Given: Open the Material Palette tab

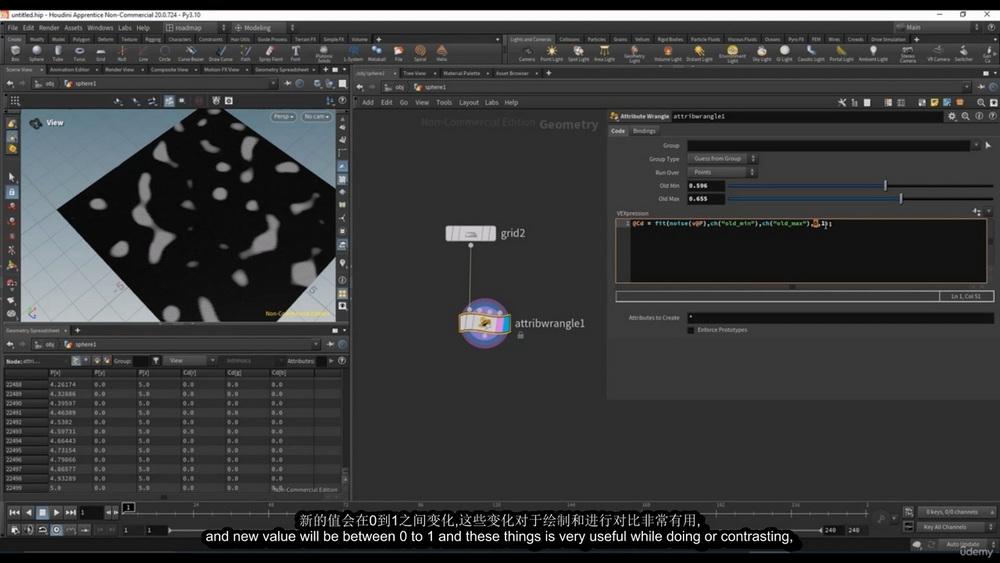Looking at the screenshot, I should [462, 73].
